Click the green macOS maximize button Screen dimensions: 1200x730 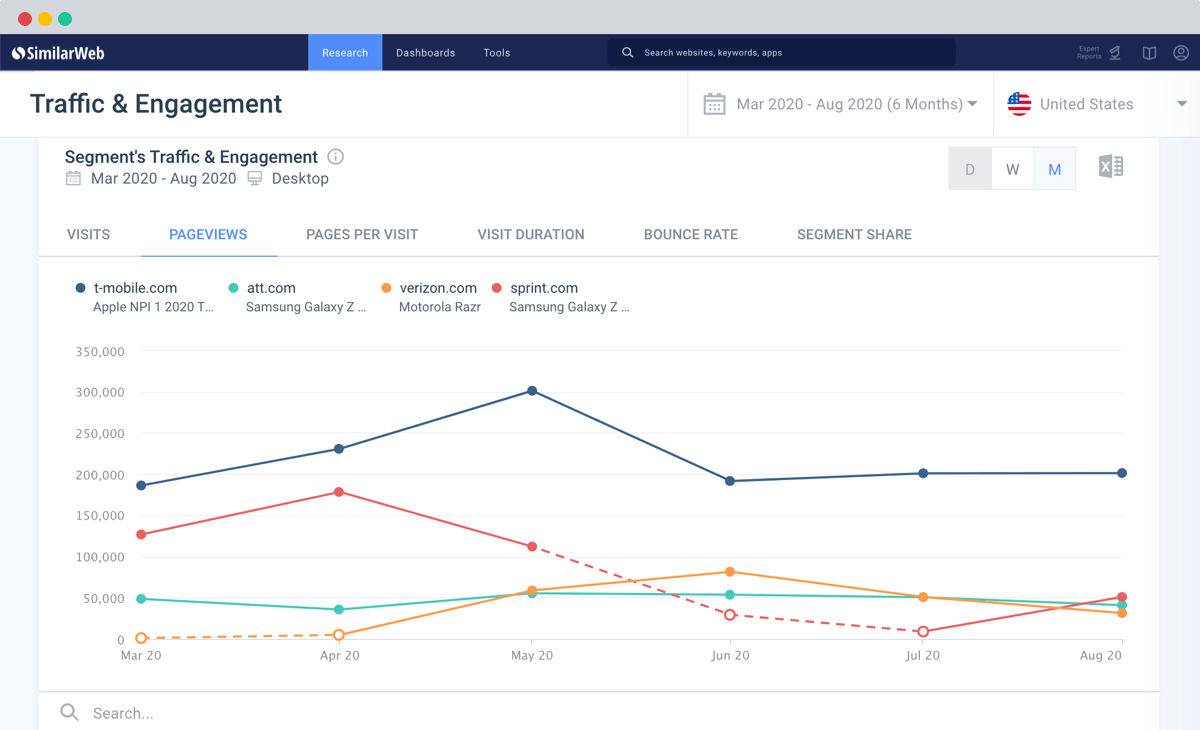65,19
